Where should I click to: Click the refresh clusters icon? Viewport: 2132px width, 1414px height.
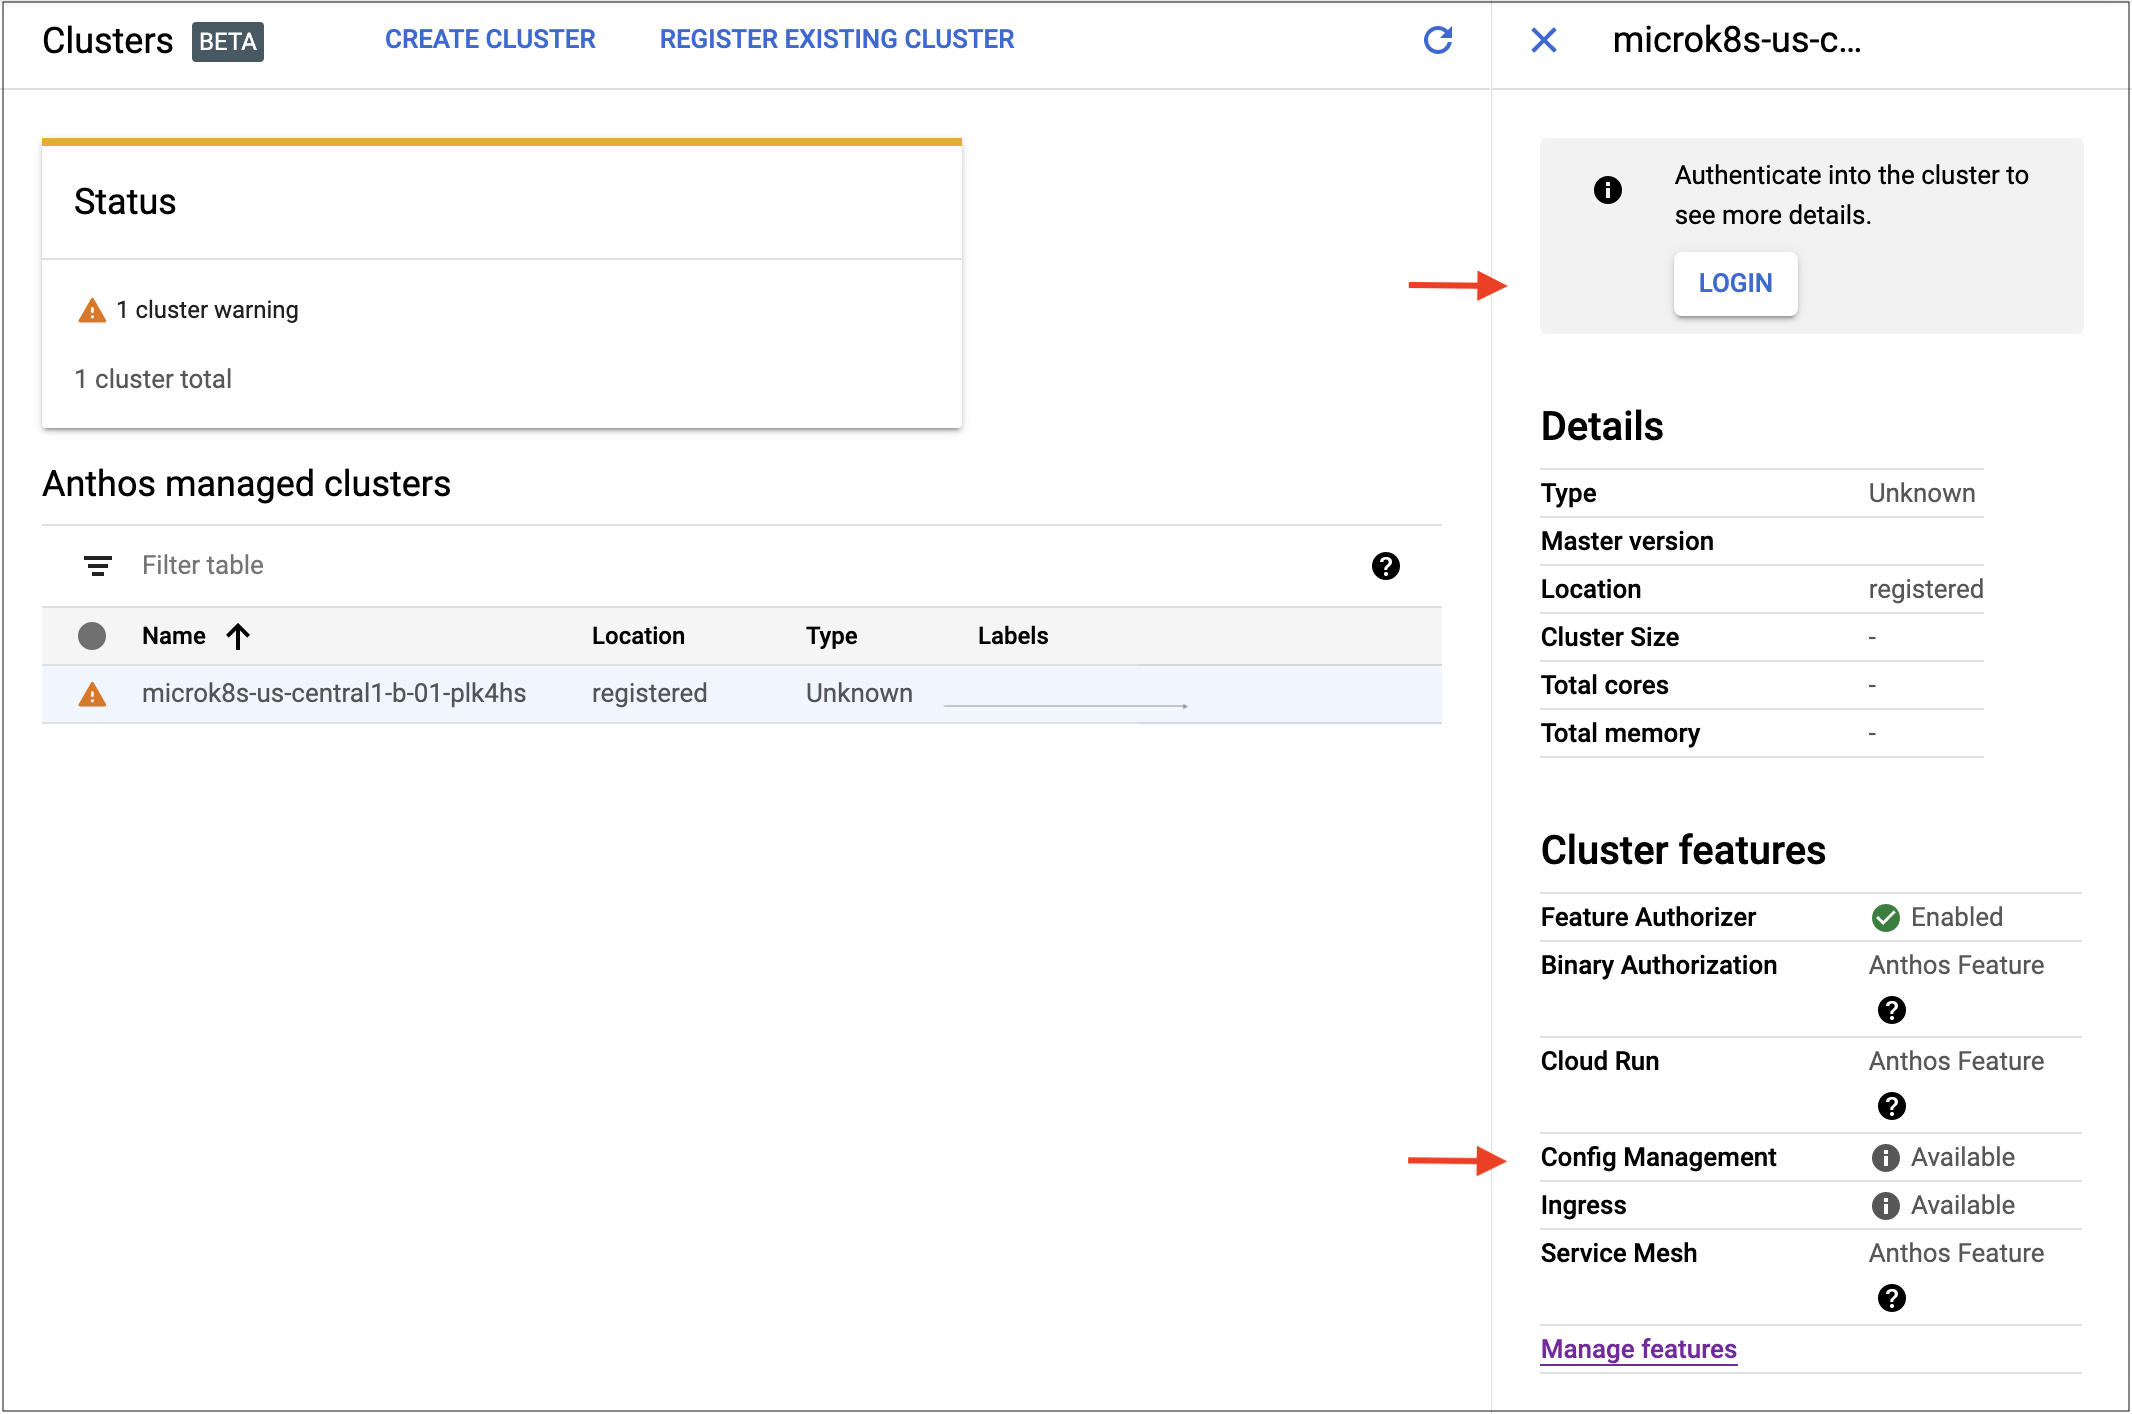click(x=1437, y=40)
